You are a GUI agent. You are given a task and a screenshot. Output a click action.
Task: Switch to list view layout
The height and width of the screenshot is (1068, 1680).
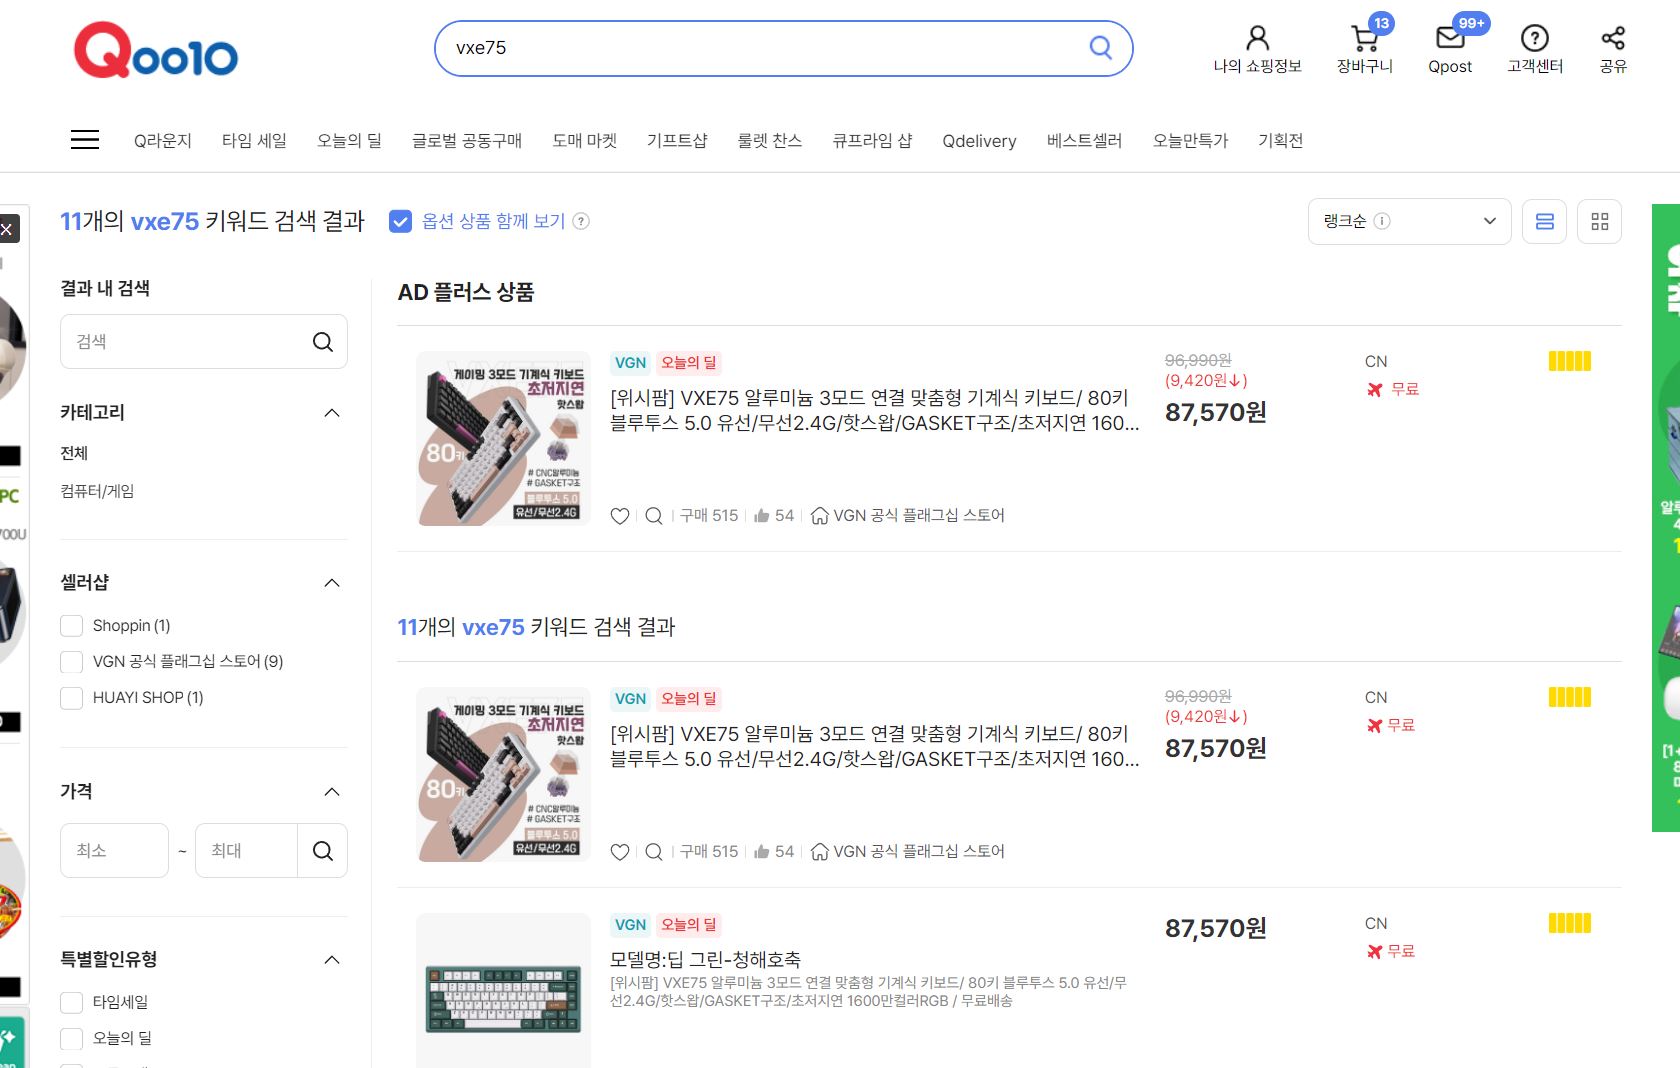pos(1544,221)
